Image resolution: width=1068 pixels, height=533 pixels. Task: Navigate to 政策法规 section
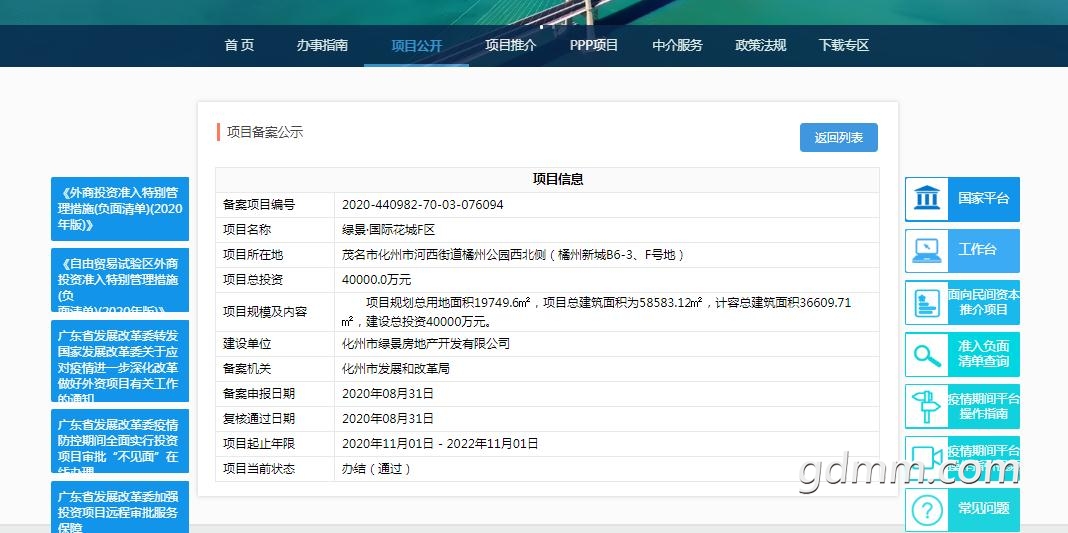tap(760, 45)
